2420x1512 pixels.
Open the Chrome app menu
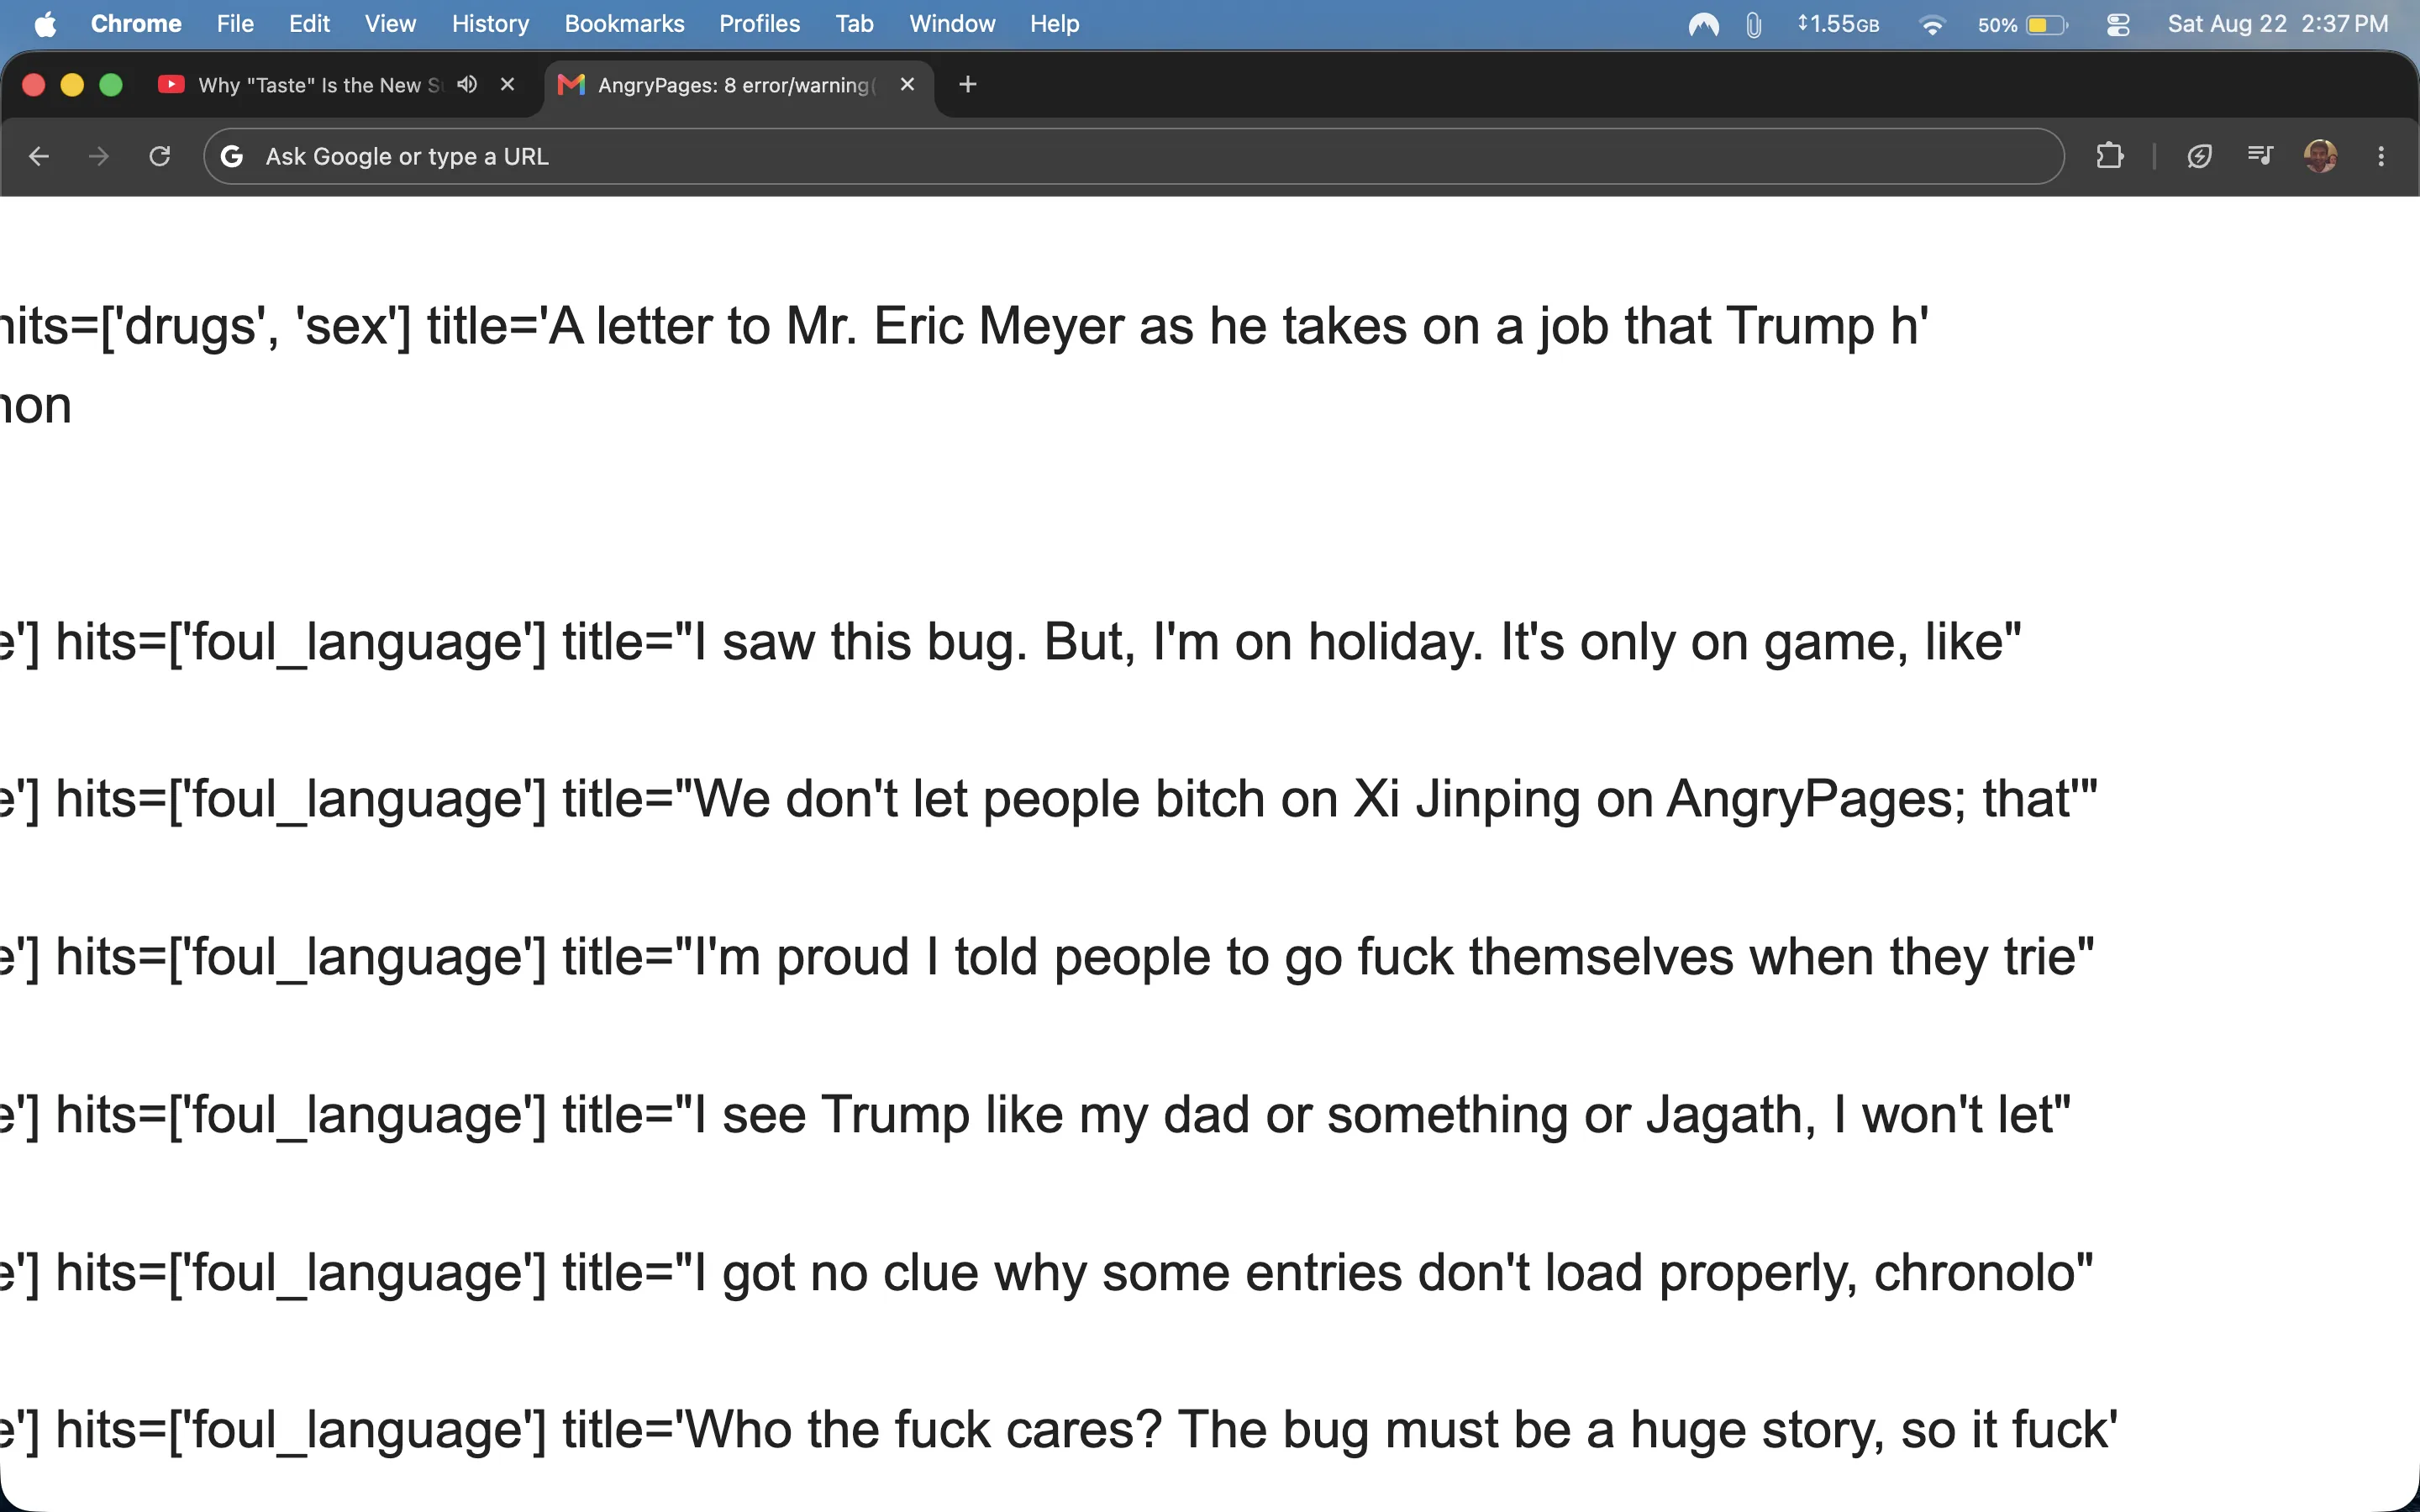click(x=136, y=24)
